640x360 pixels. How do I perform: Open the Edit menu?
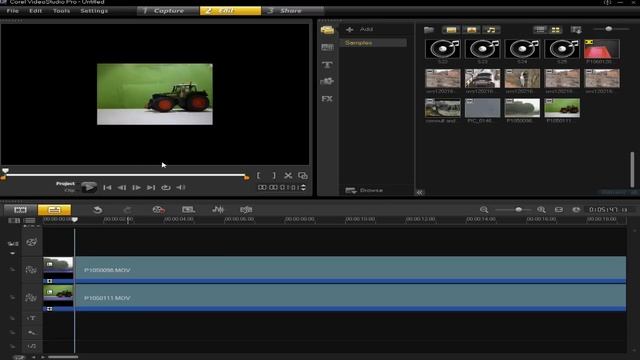pyautogui.click(x=36, y=11)
